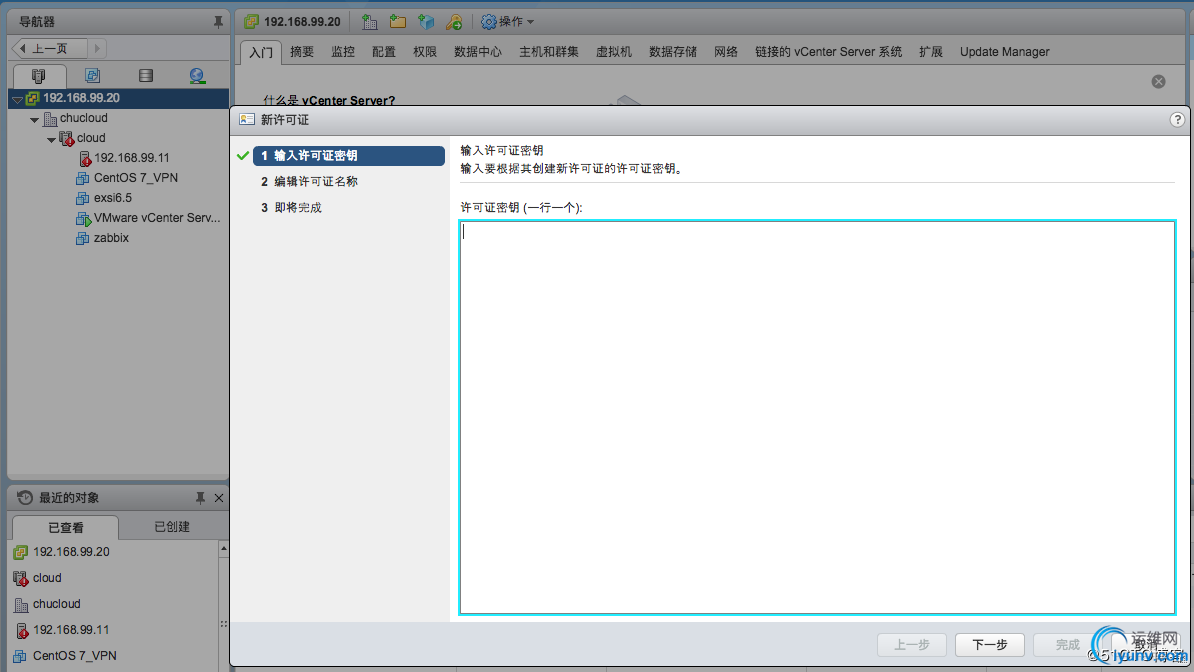Select cloud cluster in navigator tree
The height and width of the screenshot is (672, 1194).
pos(91,138)
